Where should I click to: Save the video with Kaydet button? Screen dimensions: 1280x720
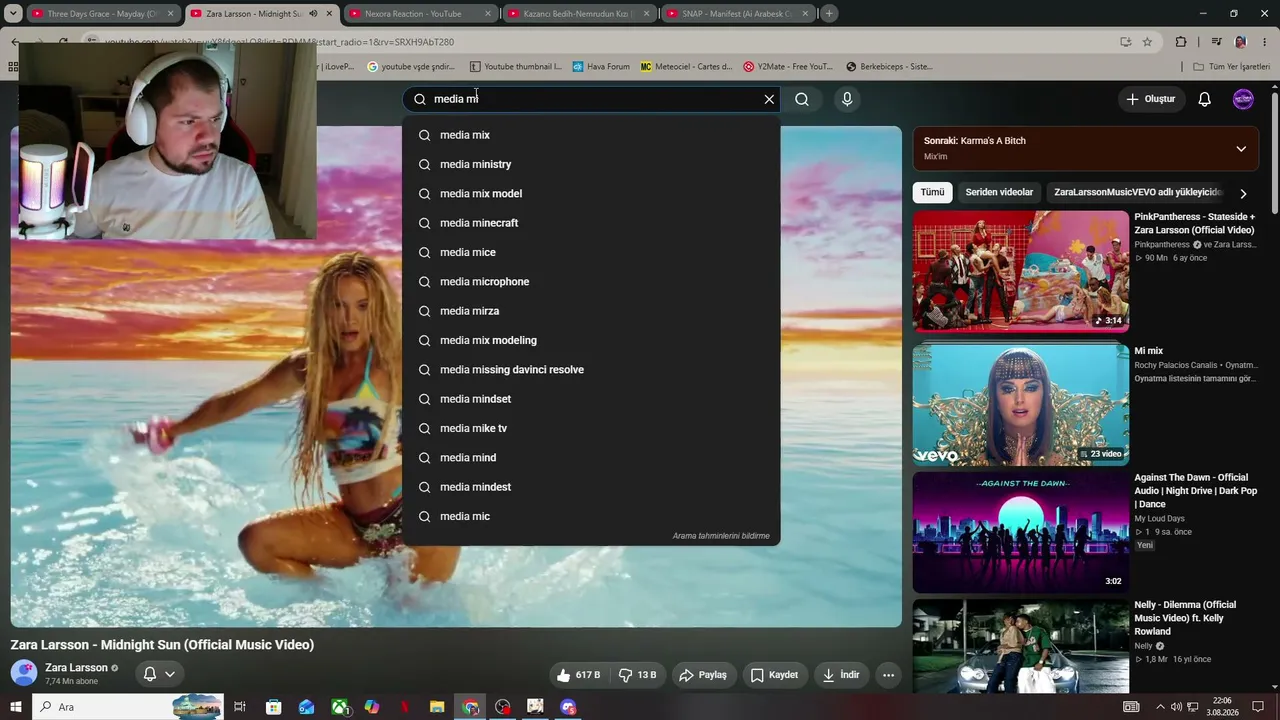pyautogui.click(x=774, y=675)
